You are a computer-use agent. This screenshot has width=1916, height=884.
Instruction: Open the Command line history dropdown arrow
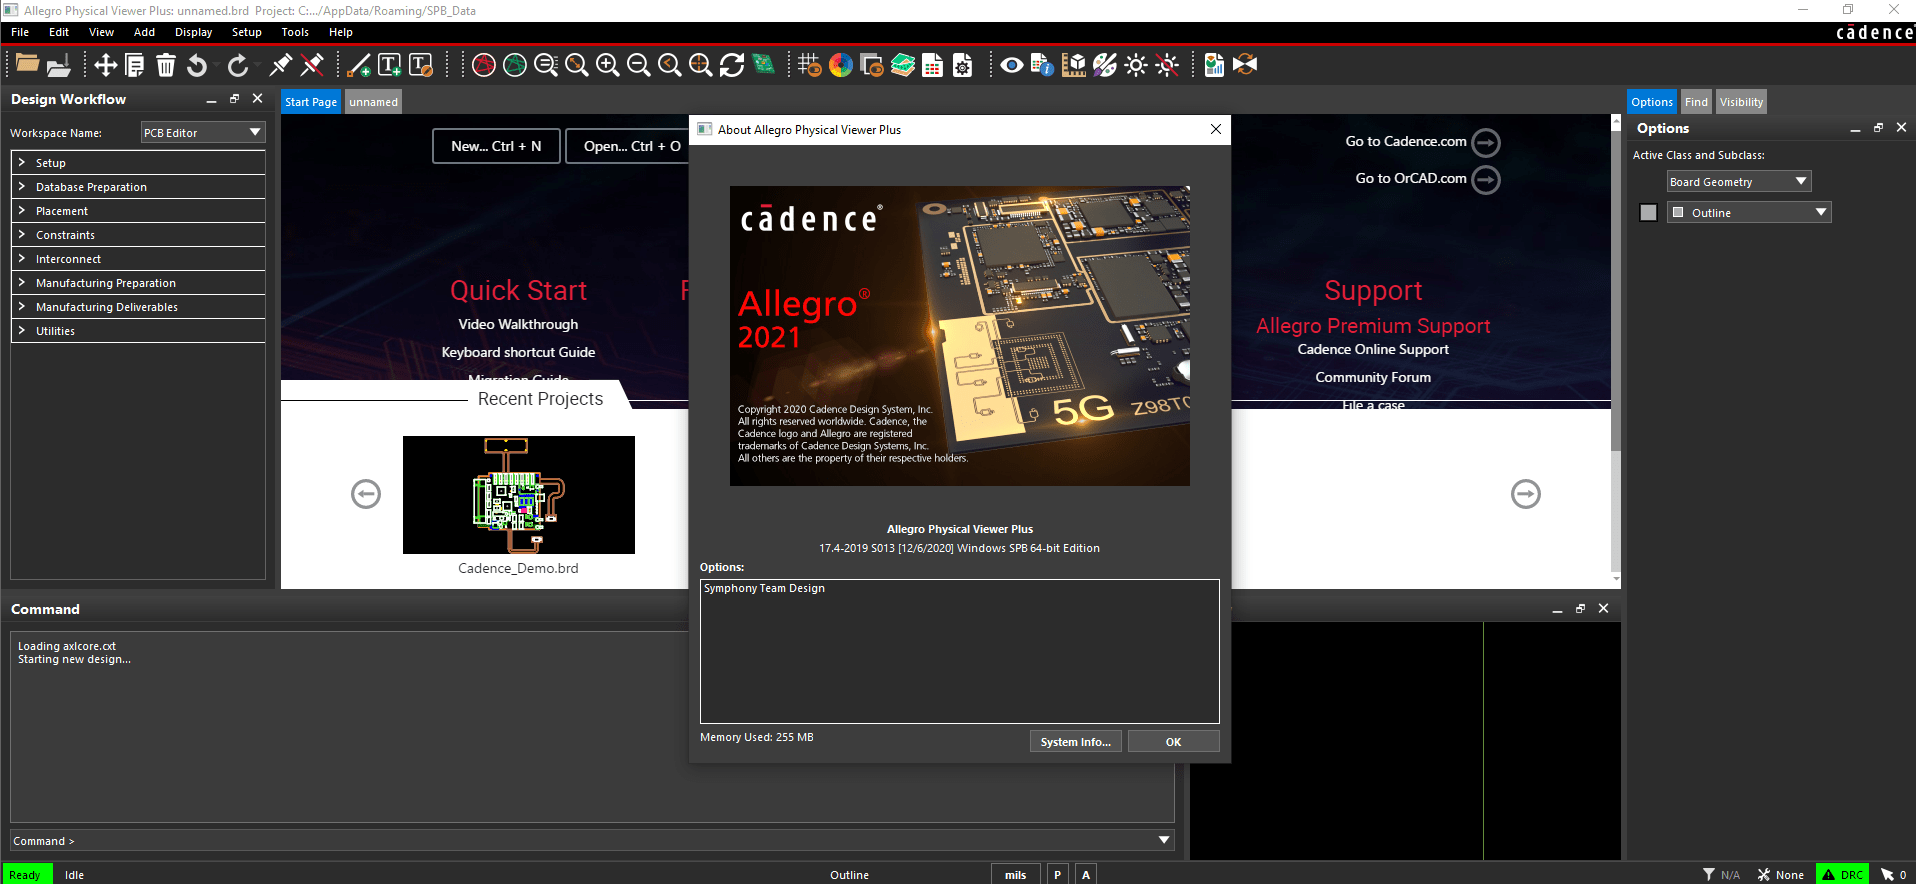pyautogui.click(x=1164, y=840)
